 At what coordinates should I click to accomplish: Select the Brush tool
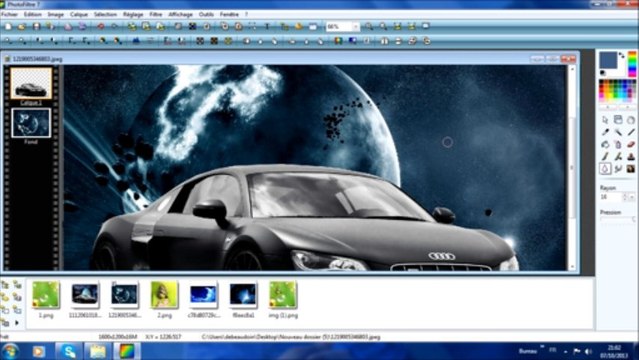(605, 157)
